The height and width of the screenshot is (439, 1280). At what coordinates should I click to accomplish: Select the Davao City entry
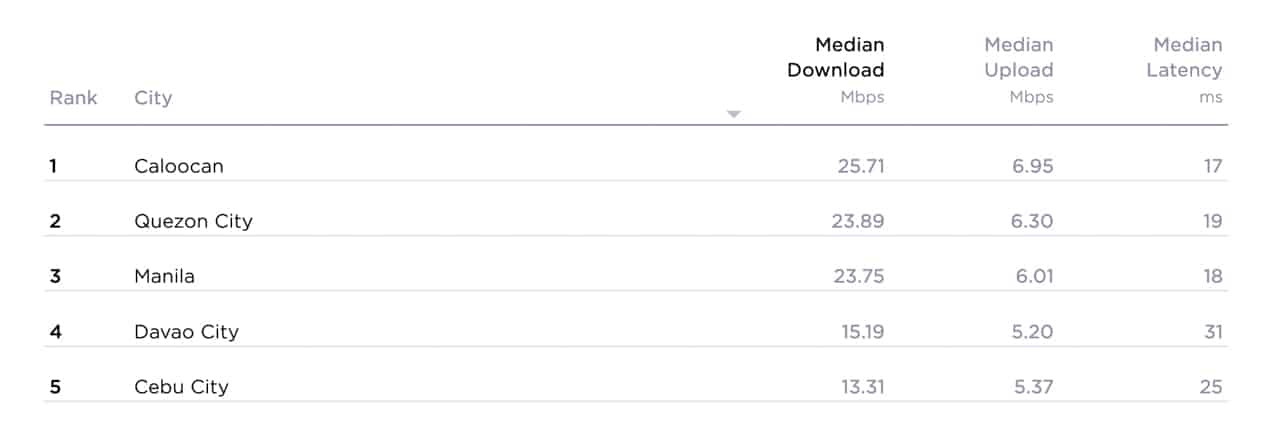(x=186, y=331)
